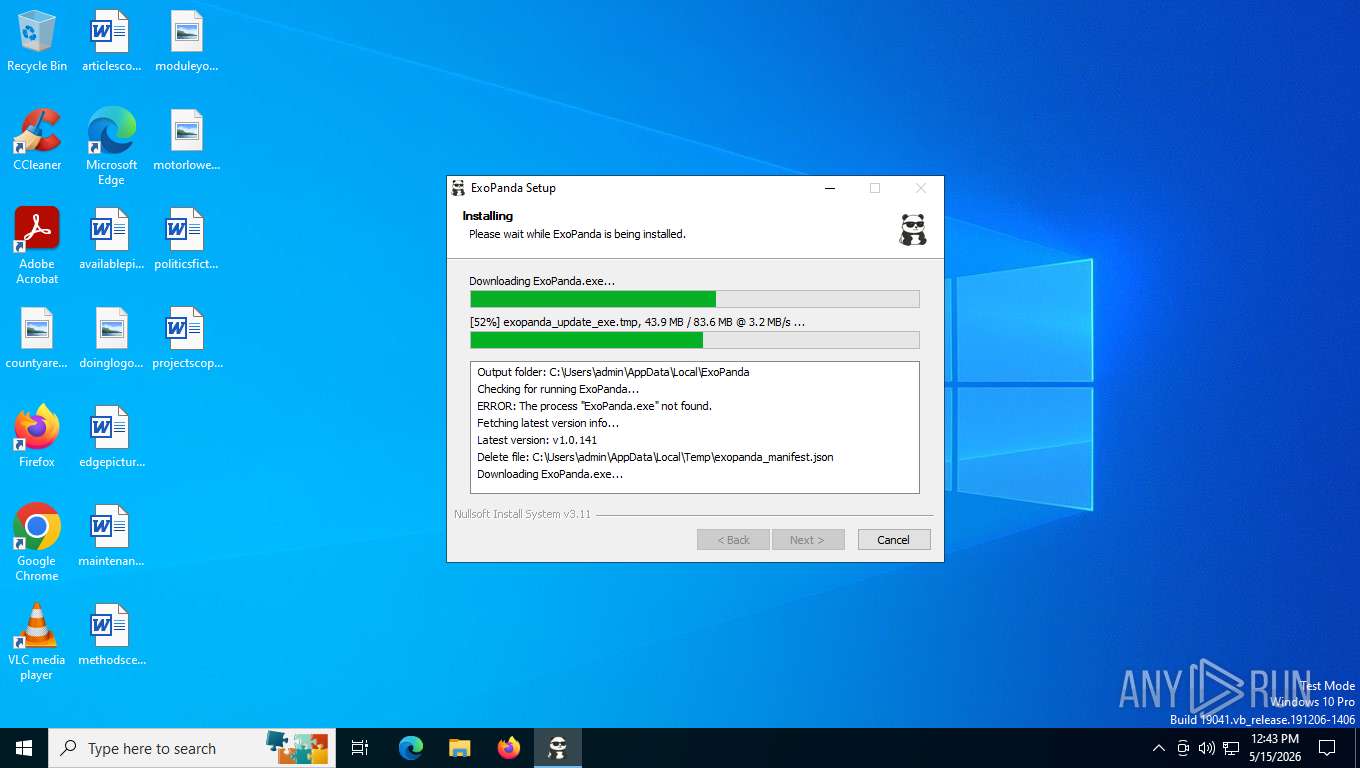The image size is (1360, 768).
Task: Select the 'Fetching latest version info...' log line
Action: pos(548,423)
